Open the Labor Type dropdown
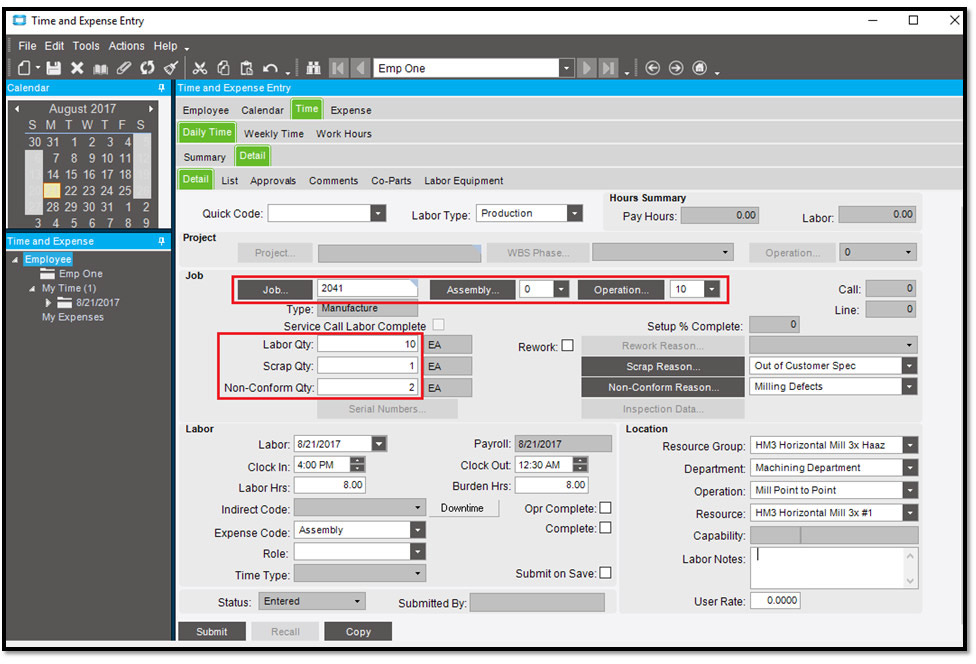This screenshot has width=976, height=664. pyautogui.click(x=576, y=213)
